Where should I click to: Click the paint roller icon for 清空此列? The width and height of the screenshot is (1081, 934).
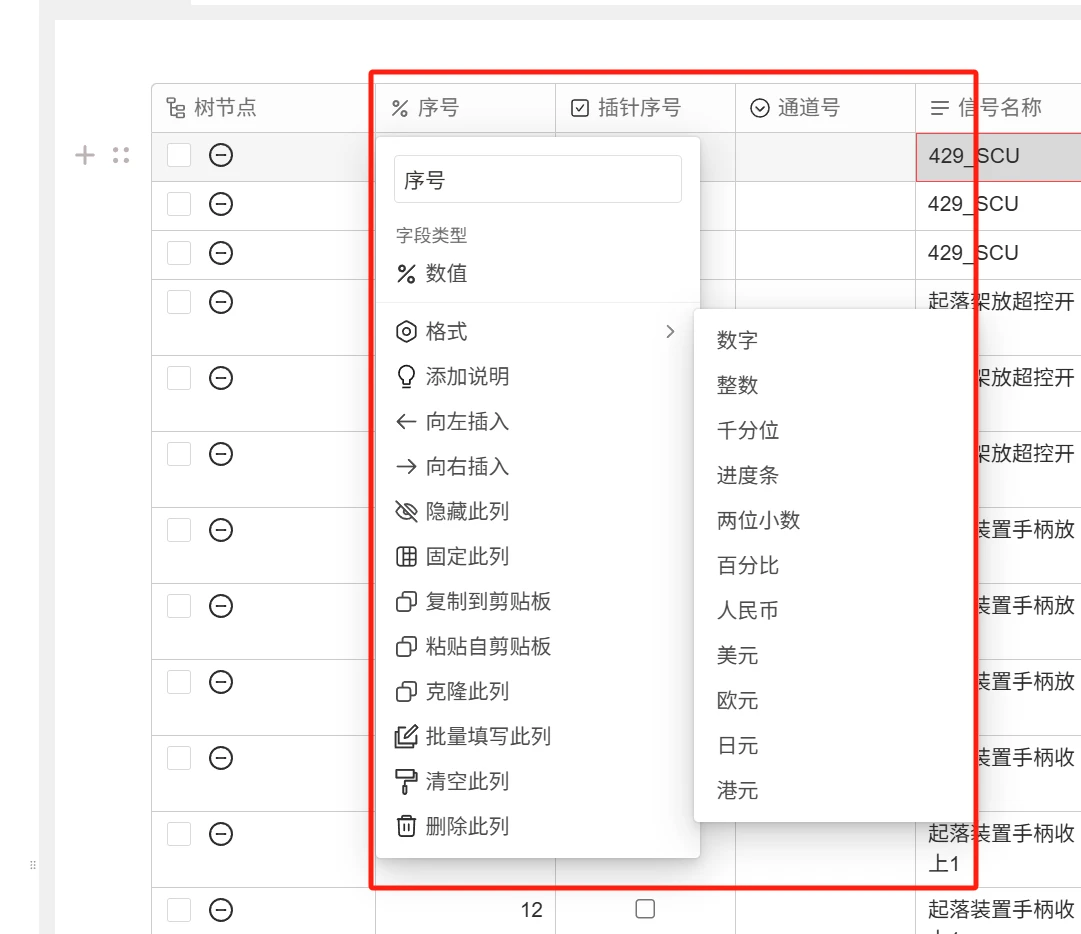click(406, 782)
